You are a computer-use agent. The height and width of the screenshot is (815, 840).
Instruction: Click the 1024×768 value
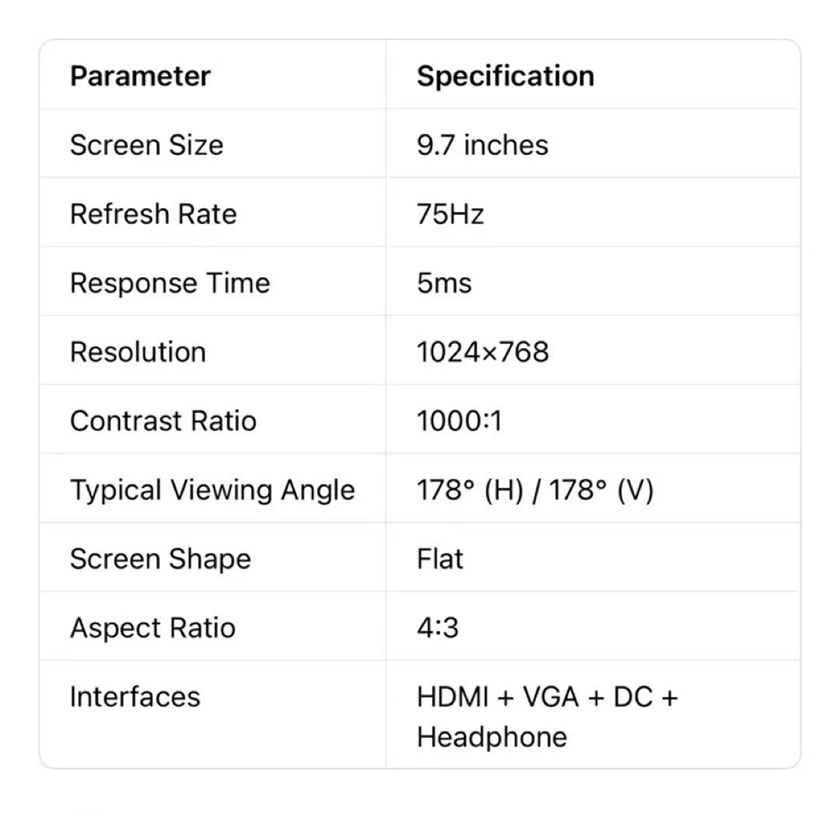(482, 352)
